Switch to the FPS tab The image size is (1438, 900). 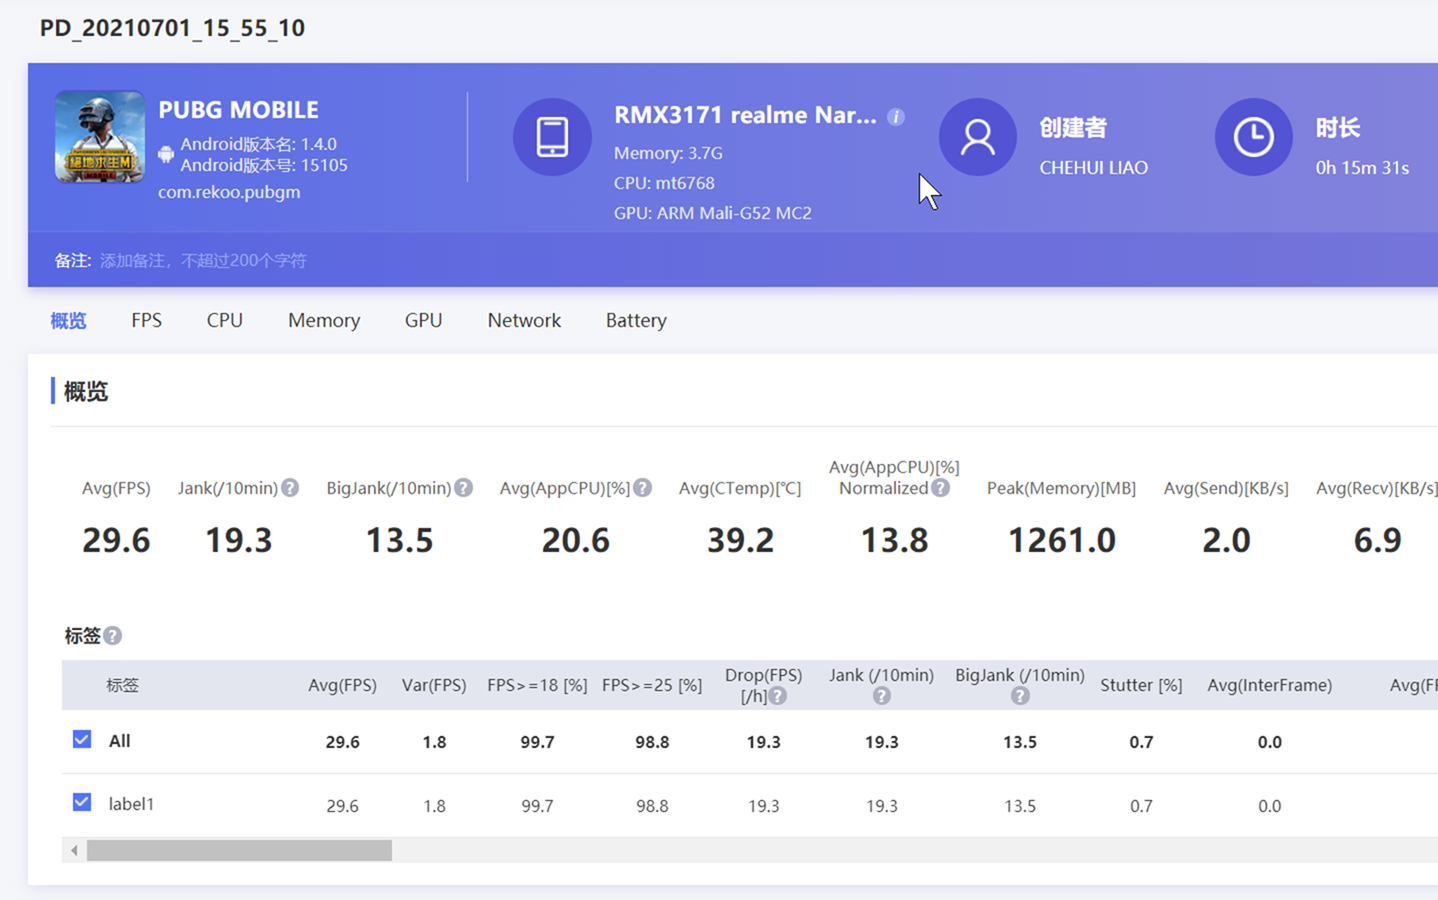(146, 321)
